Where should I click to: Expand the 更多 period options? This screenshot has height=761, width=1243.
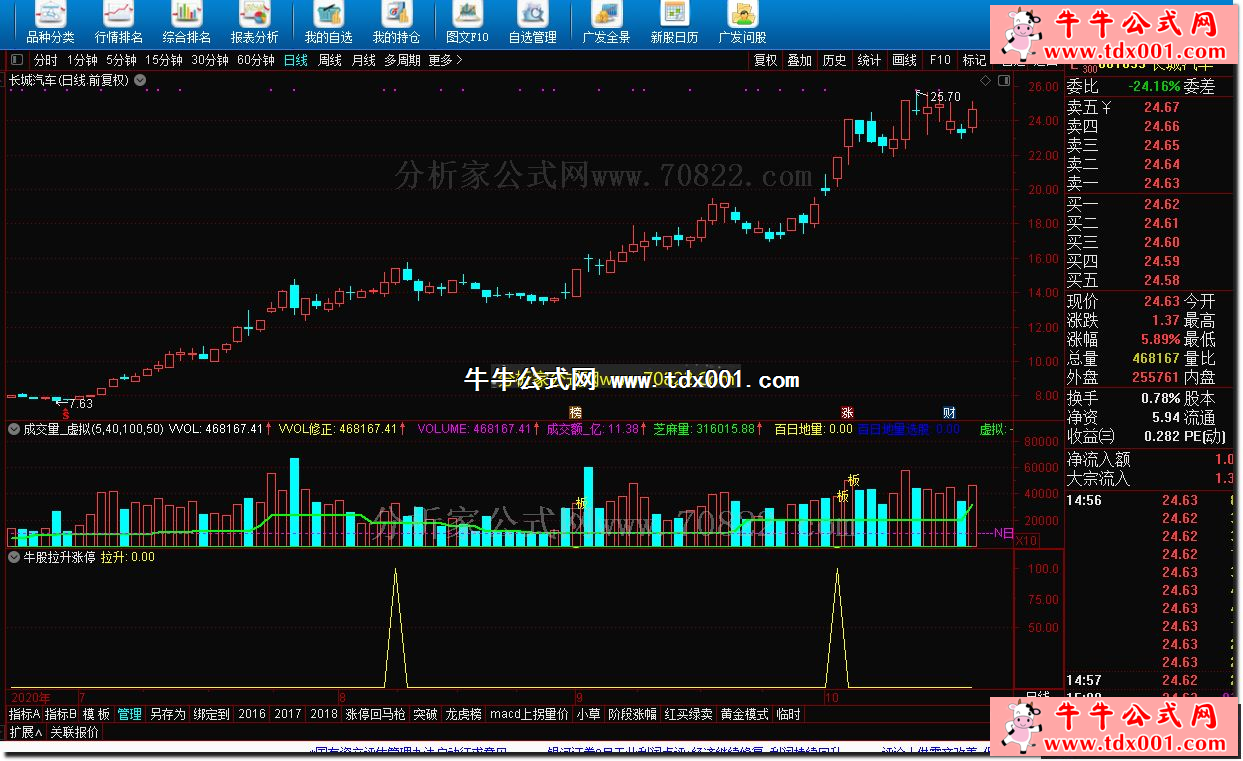445,60
